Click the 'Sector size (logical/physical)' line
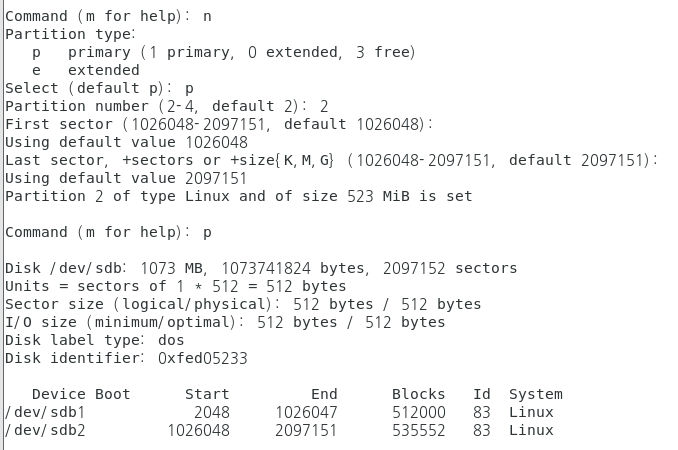This screenshot has width=678, height=450. coord(243,304)
